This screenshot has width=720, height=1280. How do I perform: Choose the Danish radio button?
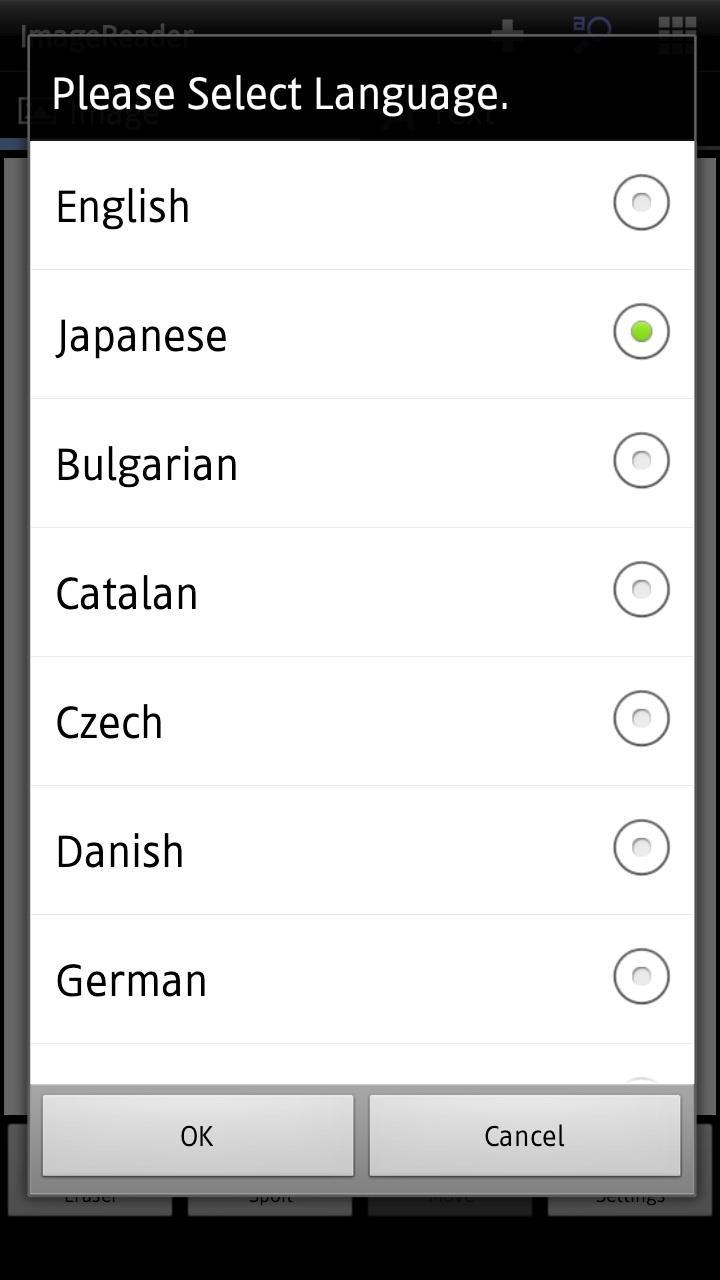(x=641, y=848)
